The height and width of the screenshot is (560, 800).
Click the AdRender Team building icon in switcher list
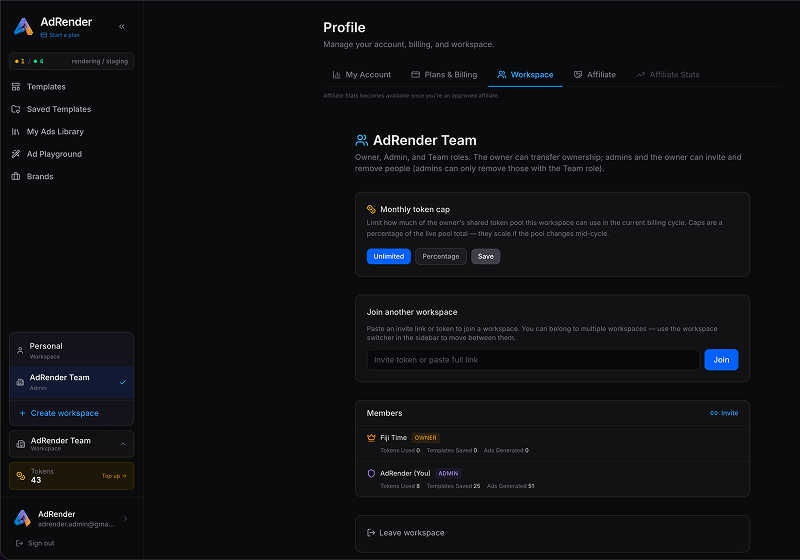click(x=20, y=382)
